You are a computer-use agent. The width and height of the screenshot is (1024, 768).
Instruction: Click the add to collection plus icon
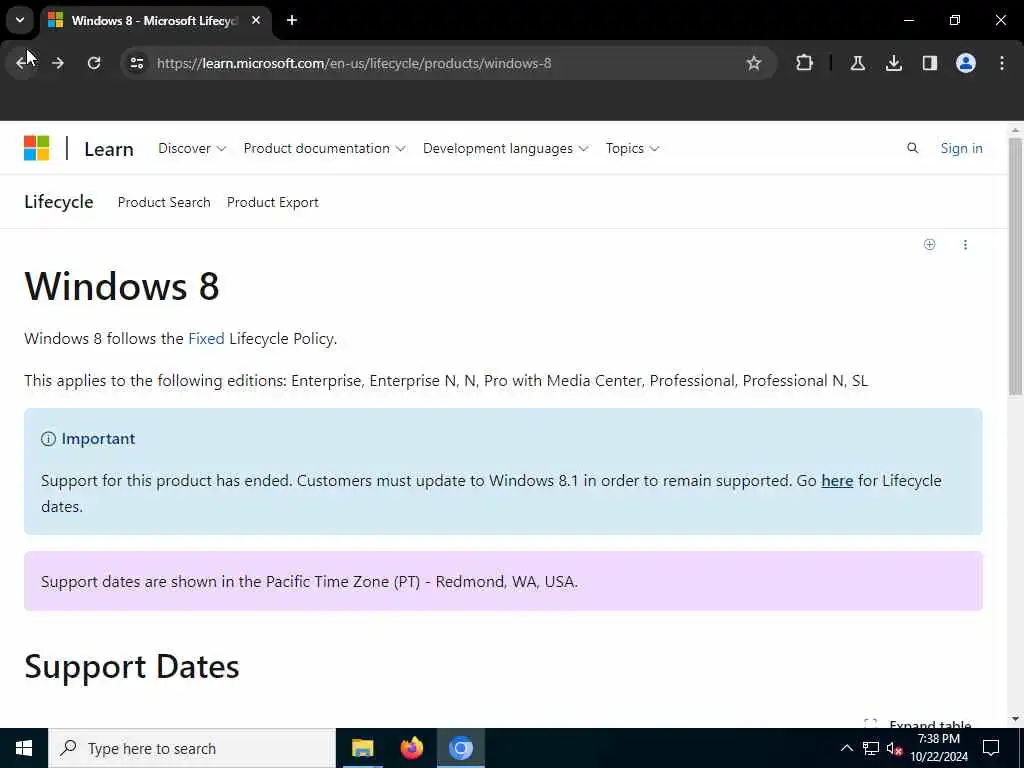coord(929,244)
